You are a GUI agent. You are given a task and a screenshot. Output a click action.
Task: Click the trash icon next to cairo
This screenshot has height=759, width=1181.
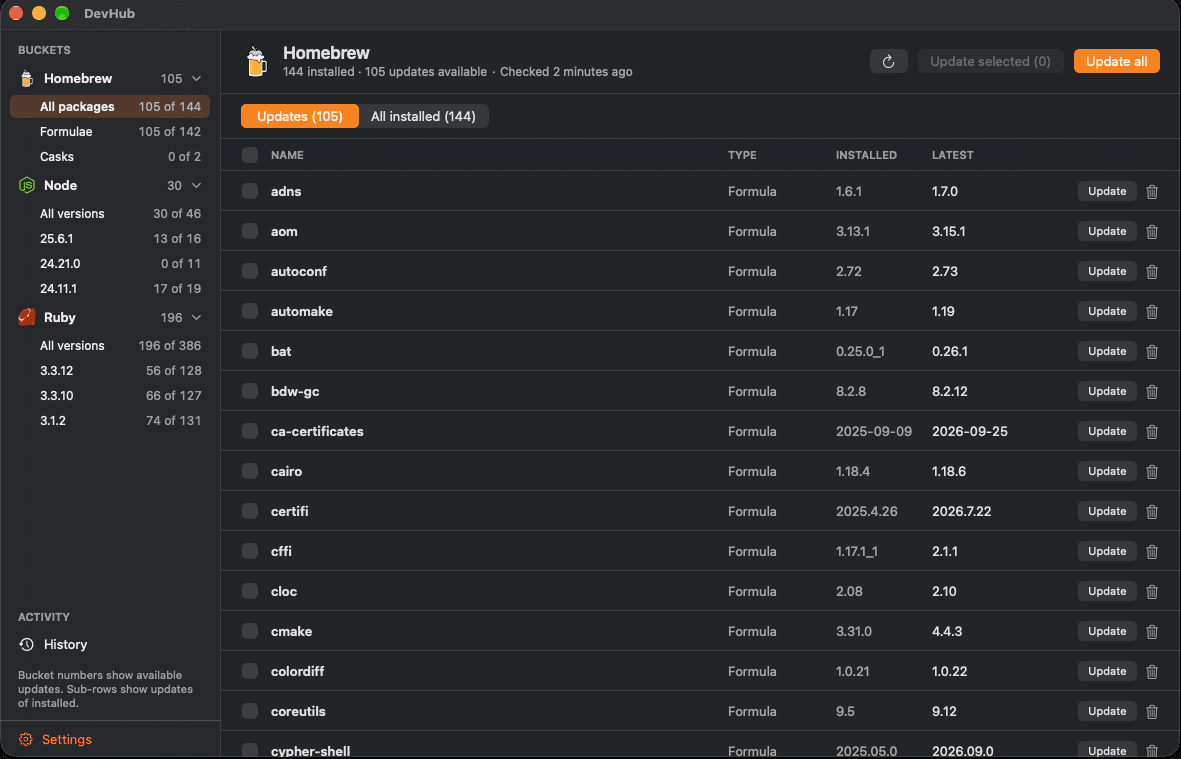(1152, 471)
